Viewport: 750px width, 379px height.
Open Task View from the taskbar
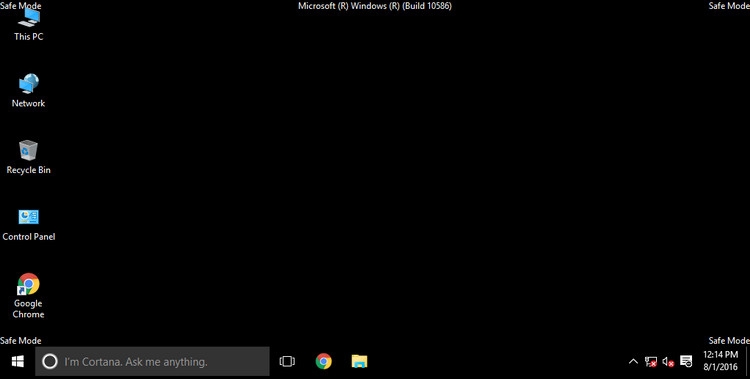[x=287, y=361]
